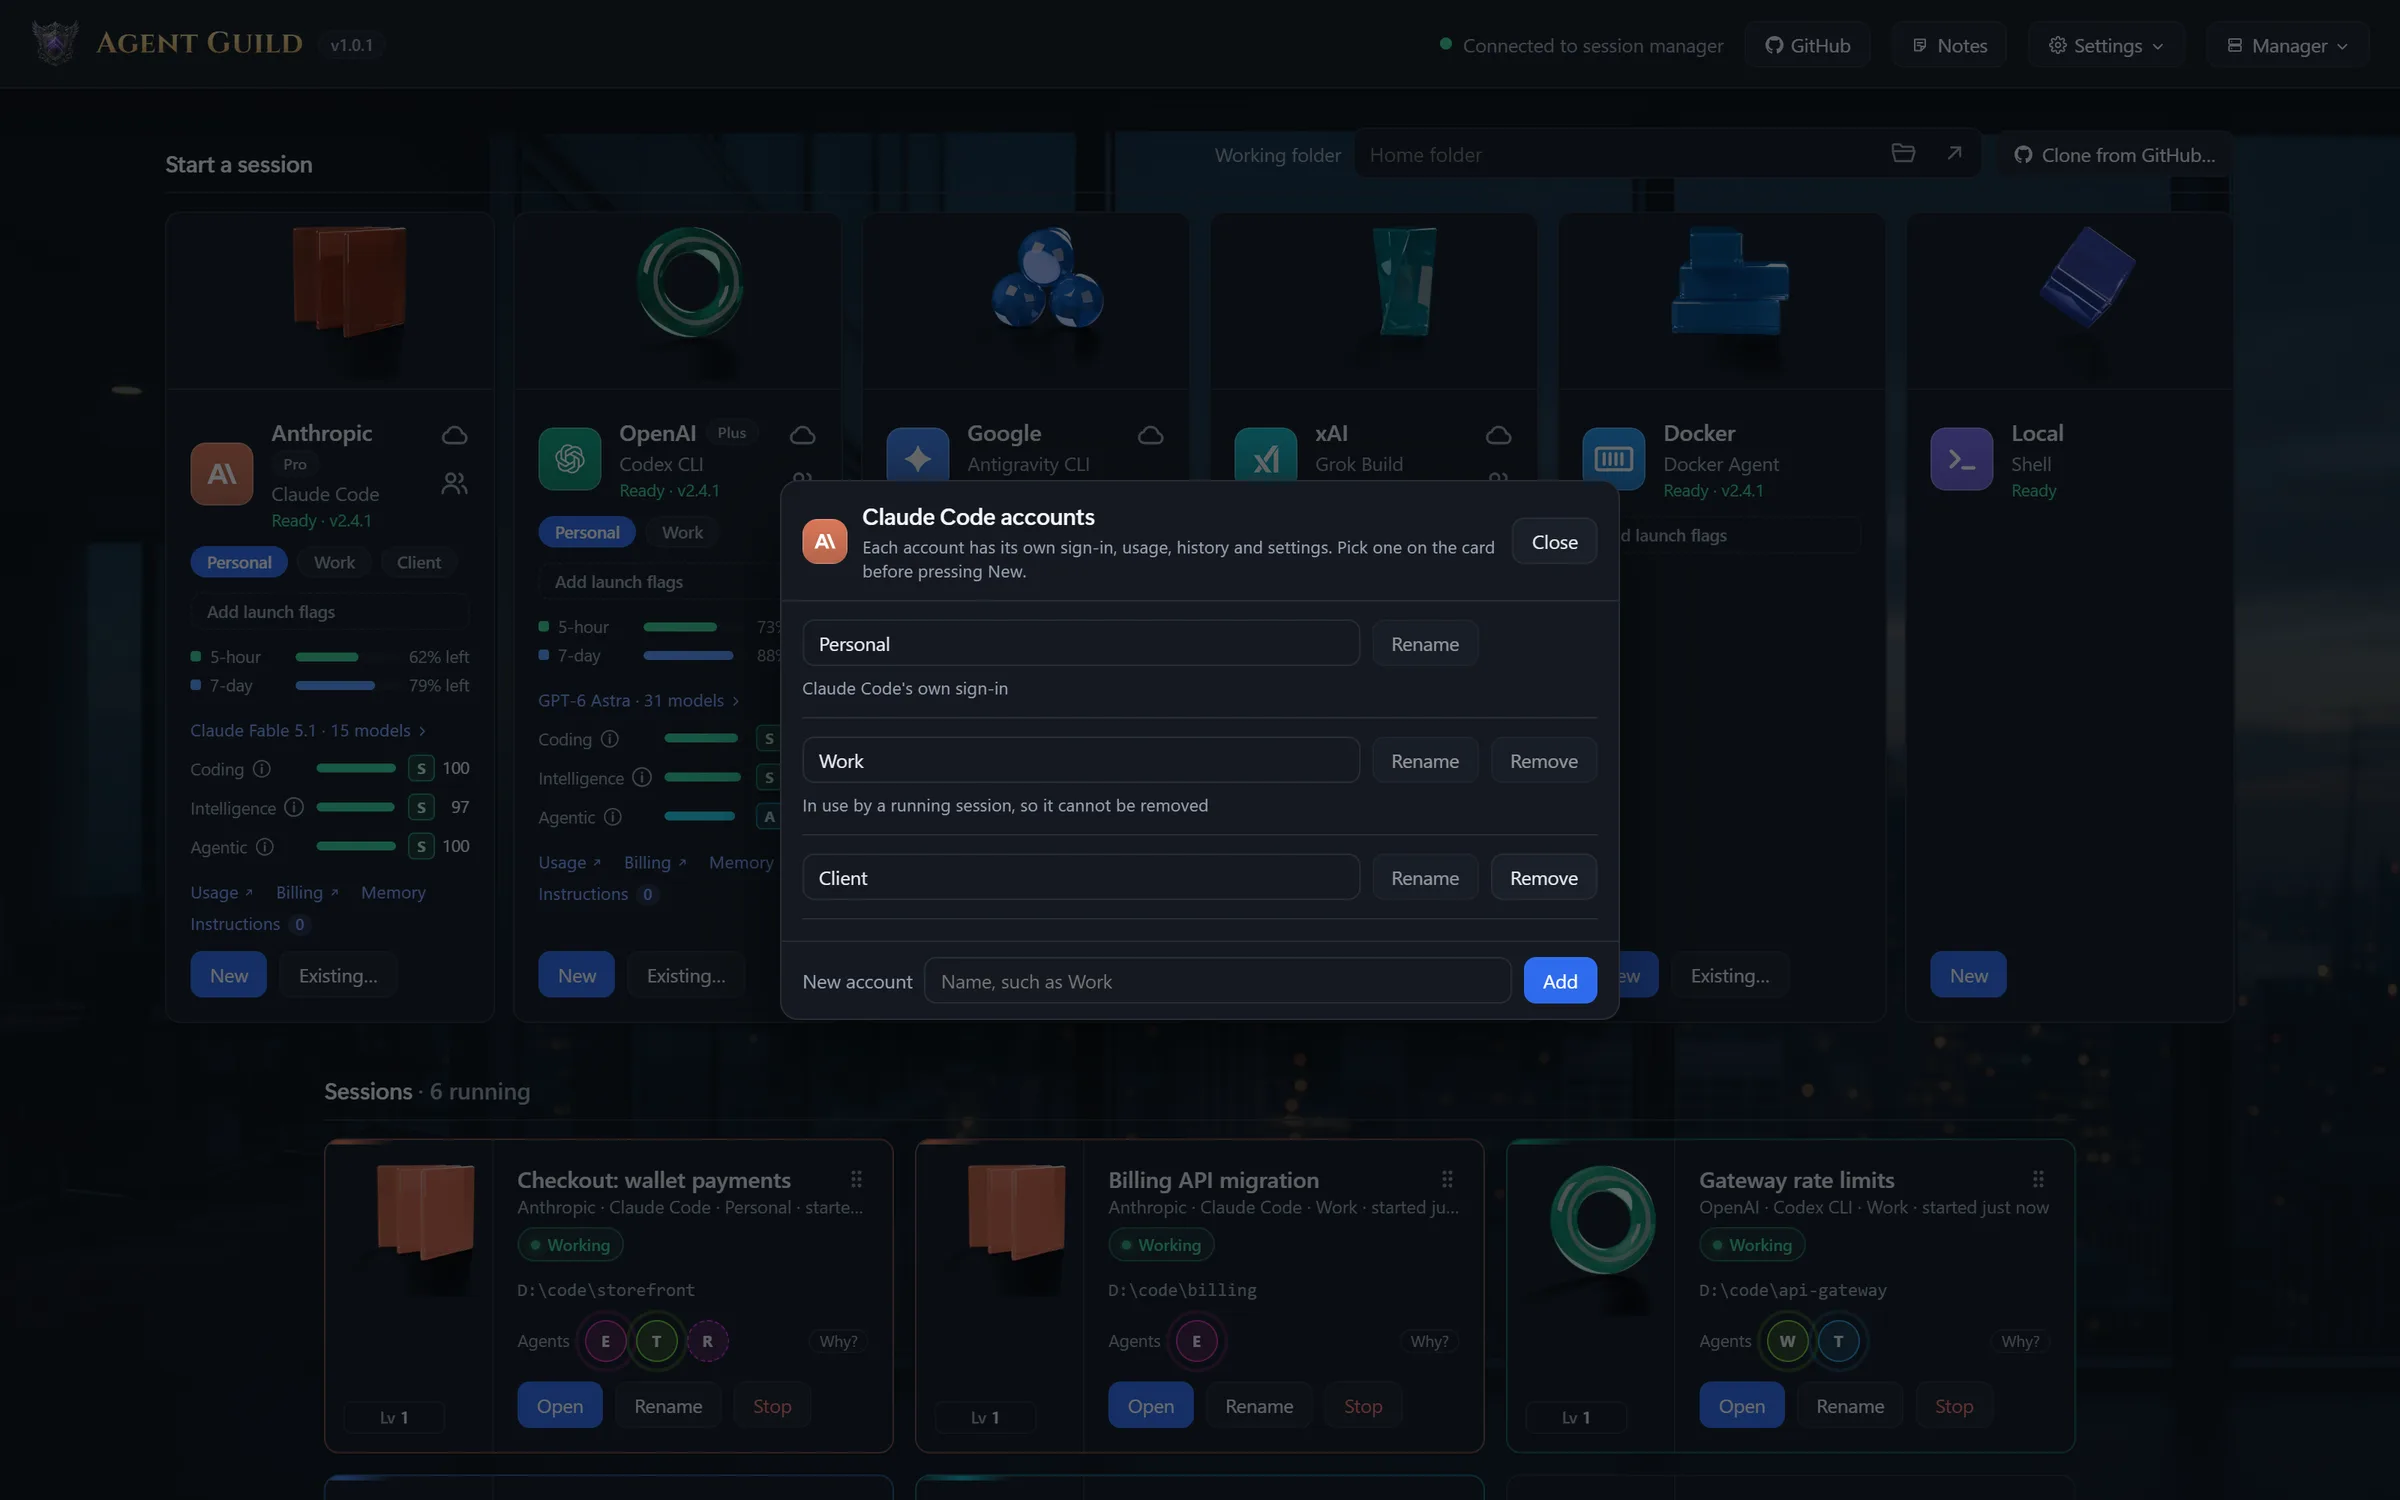The width and height of the screenshot is (2400, 1500).
Task: Open the Usage link on Anthropic card
Action: (x=221, y=892)
